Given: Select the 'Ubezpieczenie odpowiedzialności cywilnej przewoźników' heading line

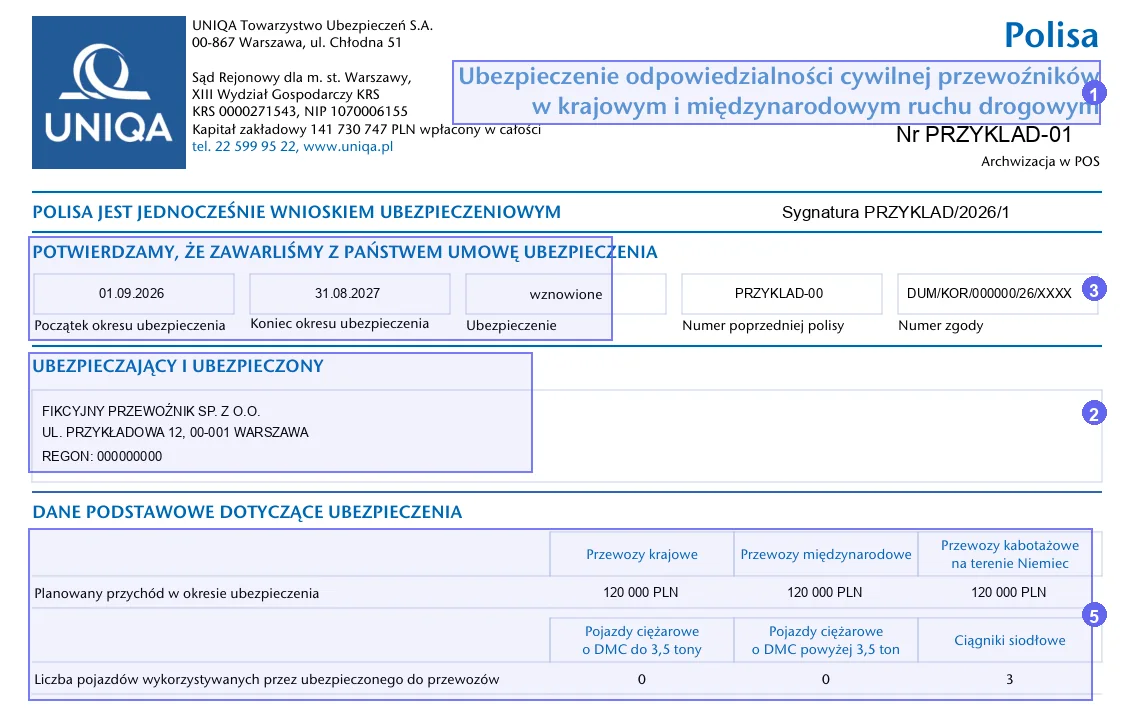Looking at the screenshot, I should (778, 76).
